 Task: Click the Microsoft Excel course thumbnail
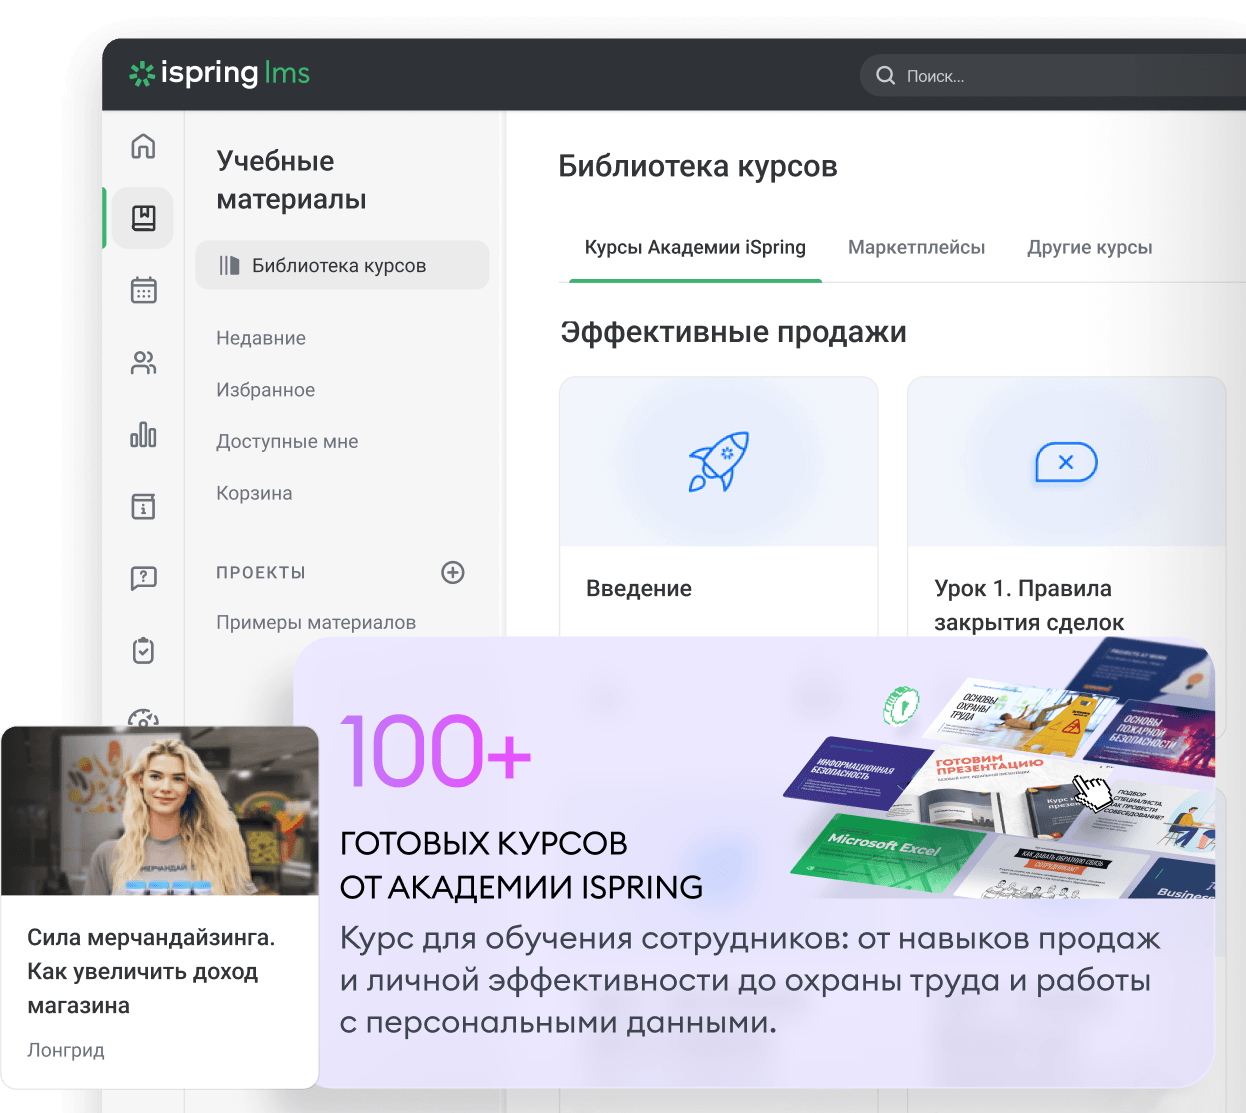point(885,852)
